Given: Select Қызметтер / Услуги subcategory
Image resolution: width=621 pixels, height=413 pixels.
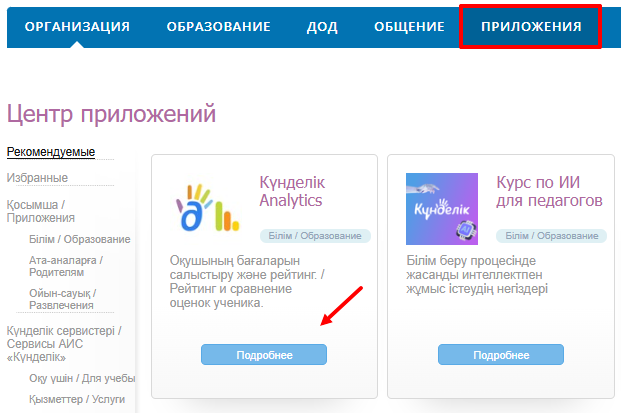Looking at the screenshot, I should (x=77, y=398).
